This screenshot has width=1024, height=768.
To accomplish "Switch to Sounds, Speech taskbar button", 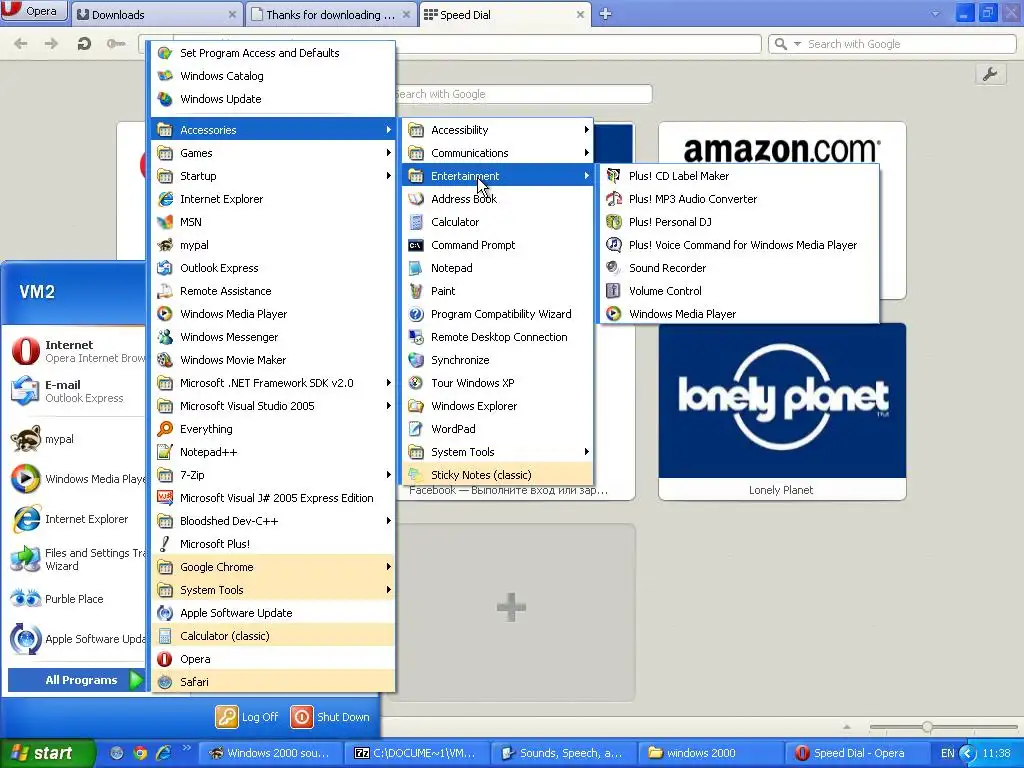I will pyautogui.click(x=562, y=753).
